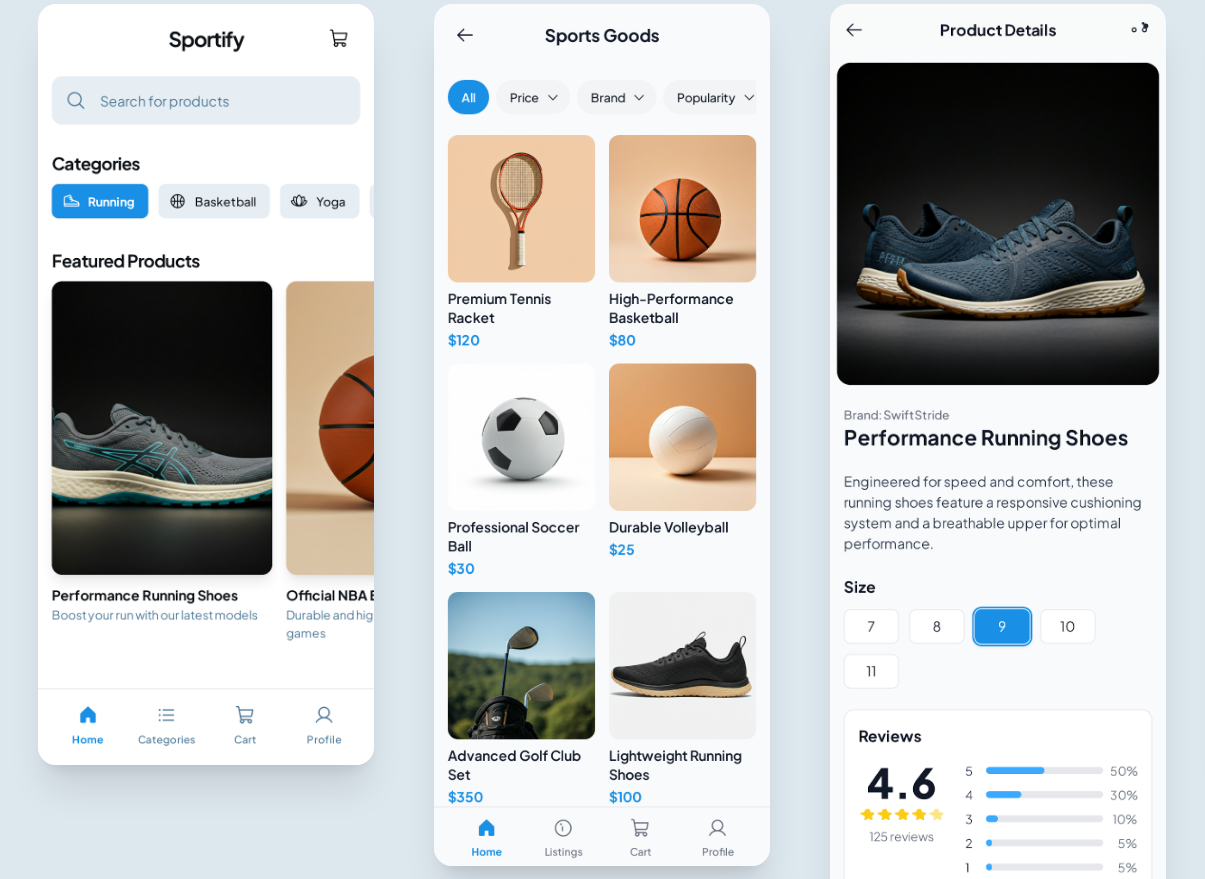
Task: Open the Premium Tennis Racket product
Action: tap(521, 242)
